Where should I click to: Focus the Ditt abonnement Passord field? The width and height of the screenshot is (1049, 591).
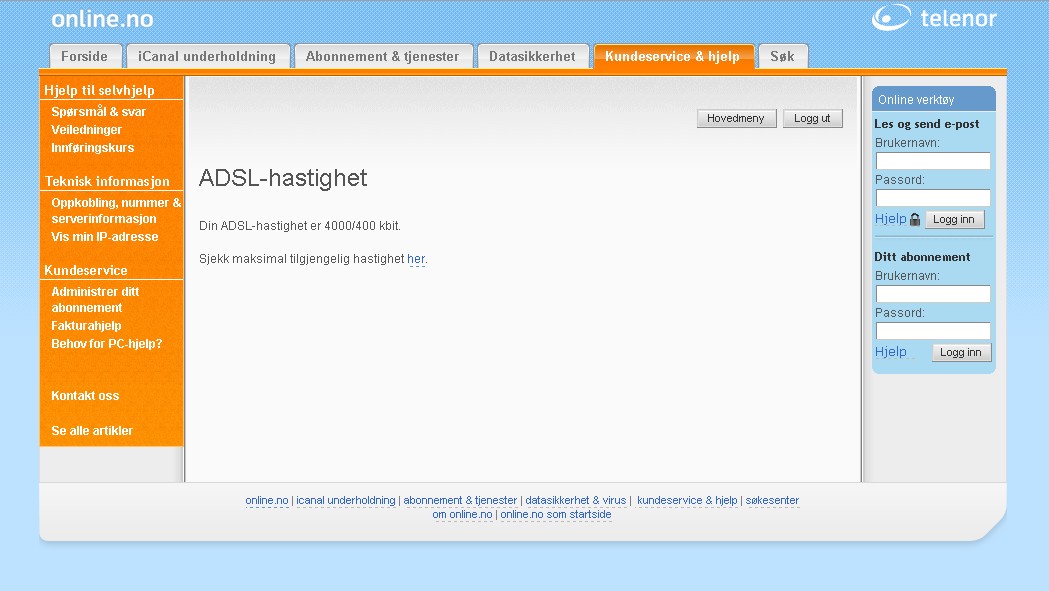[933, 331]
